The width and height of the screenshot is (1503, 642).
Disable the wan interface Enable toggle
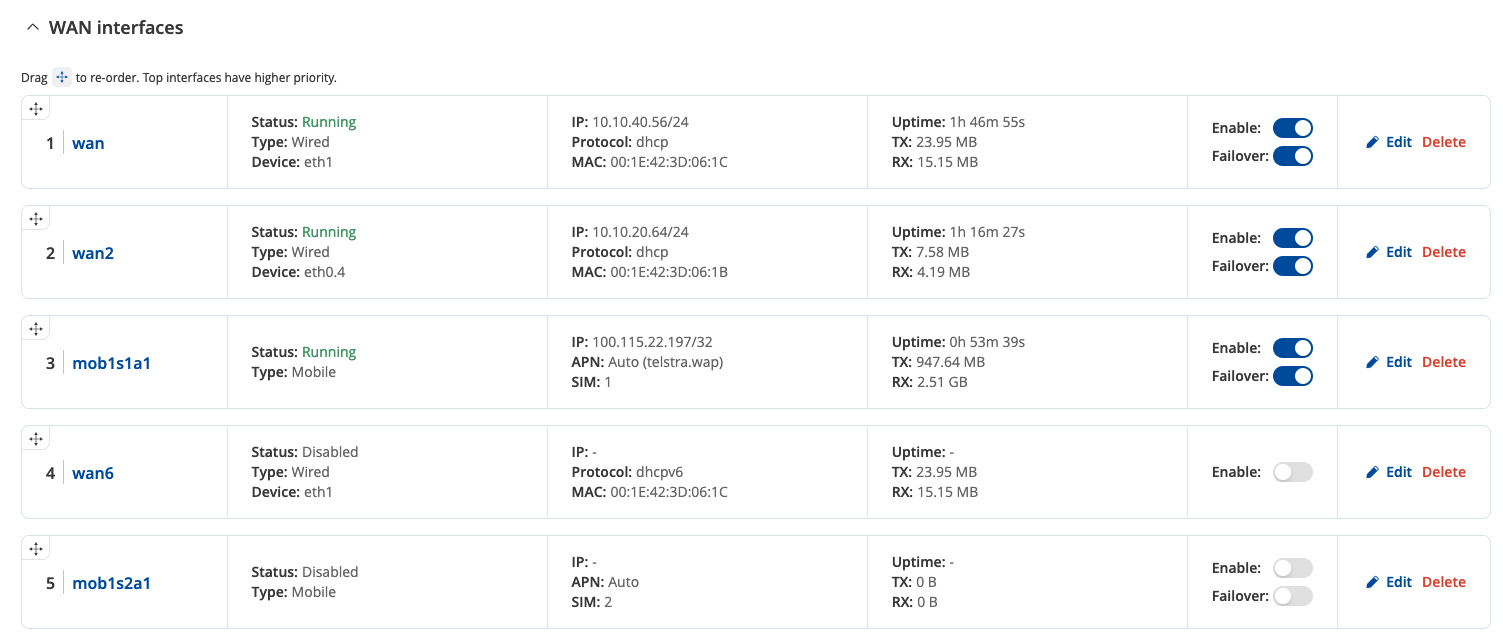pyautogui.click(x=1292, y=128)
